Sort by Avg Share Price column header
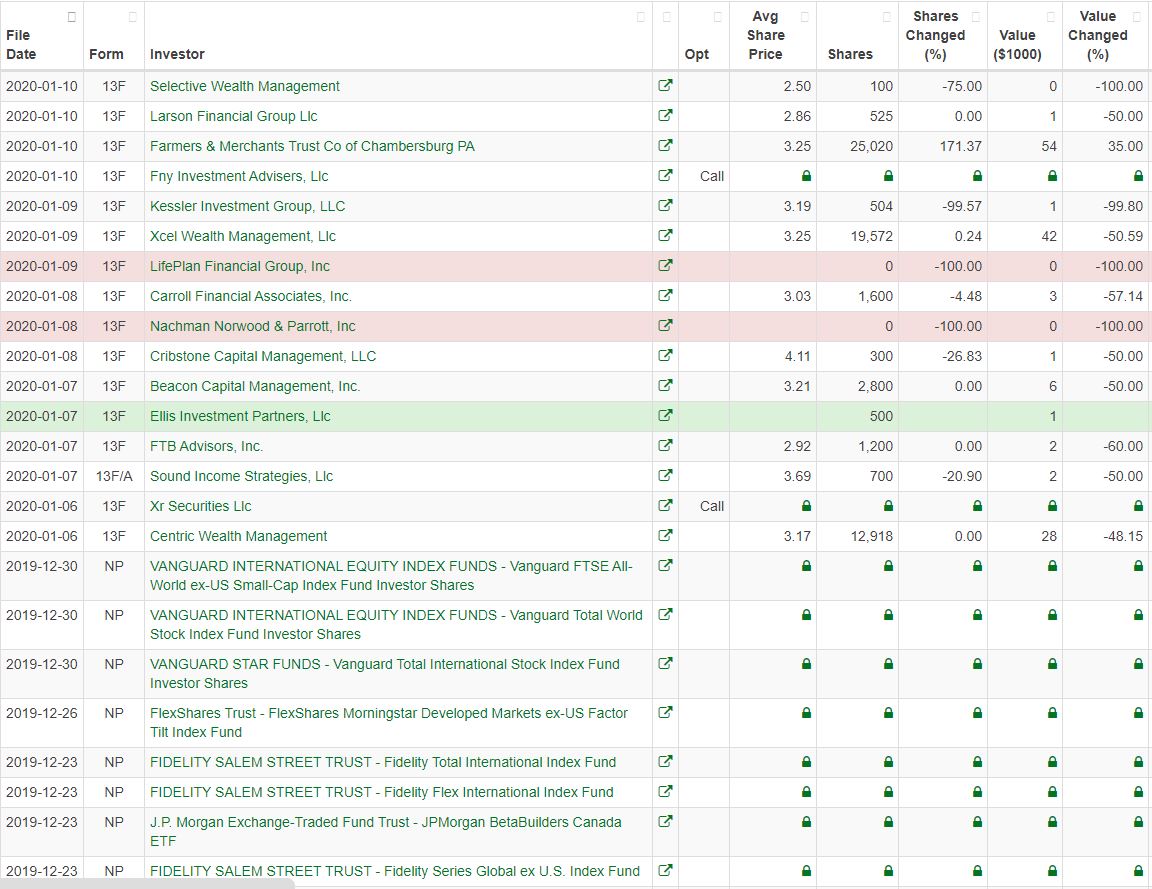 point(773,36)
